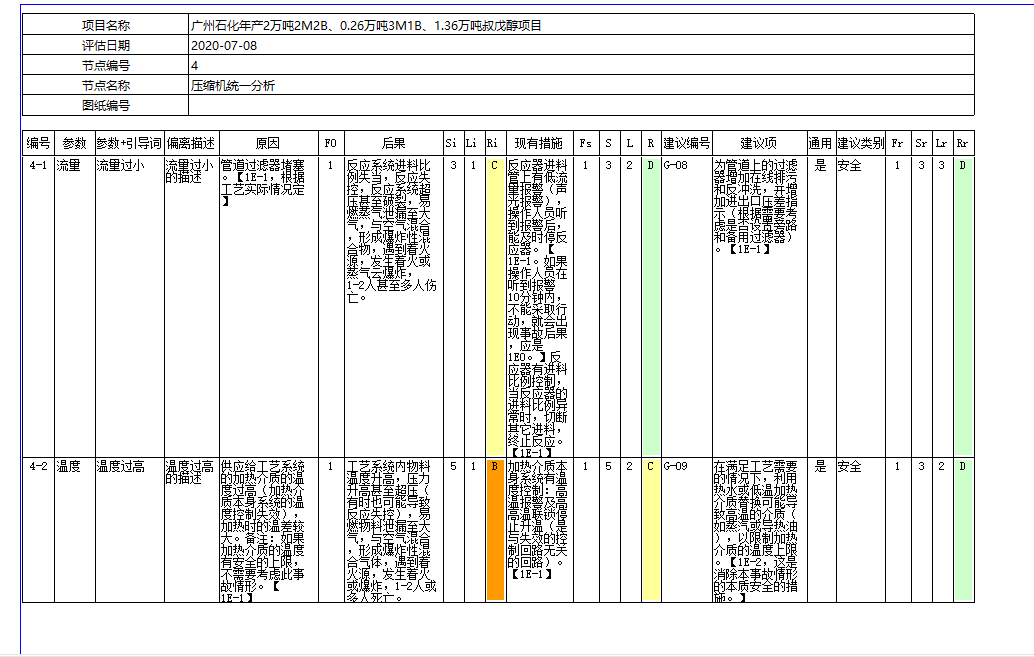Image resolution: width=1034 pixels, height=657 pixels.
Task: Click the F0 column header
Action: pos(330,143)
